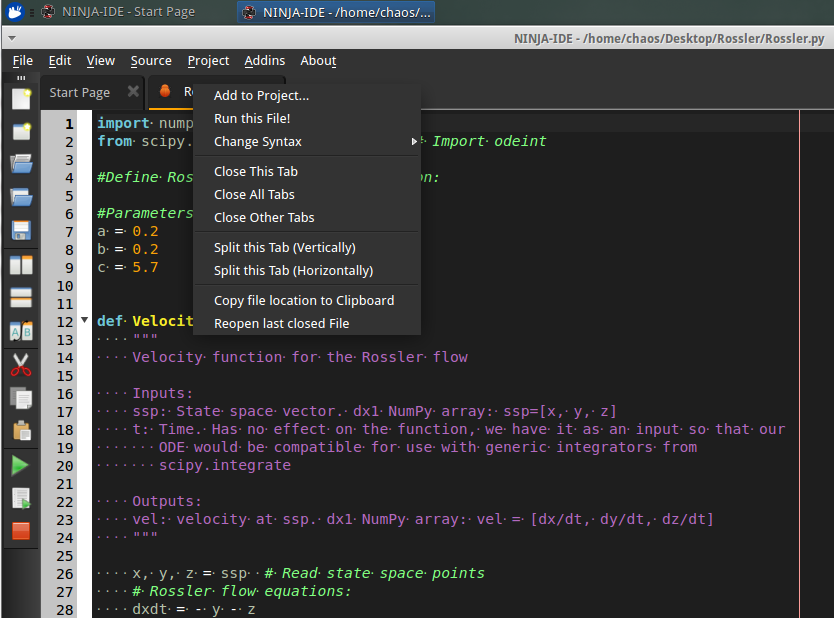Click the A/B follow mode icon
834x618 pixels.
(21, 331)
